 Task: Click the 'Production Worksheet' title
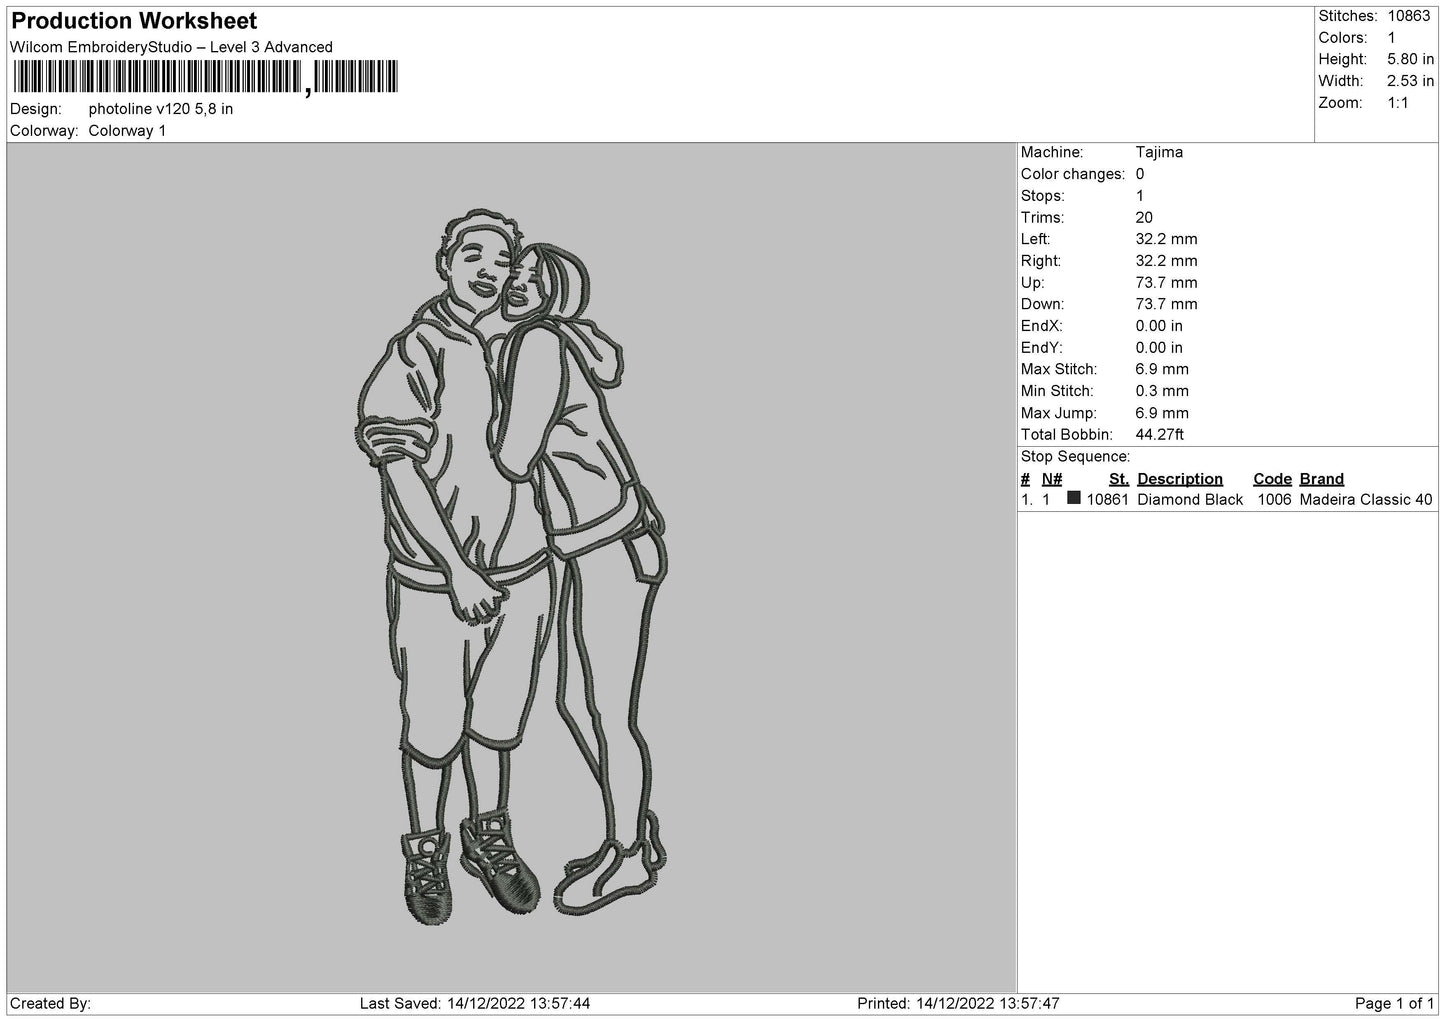point(134,21)
